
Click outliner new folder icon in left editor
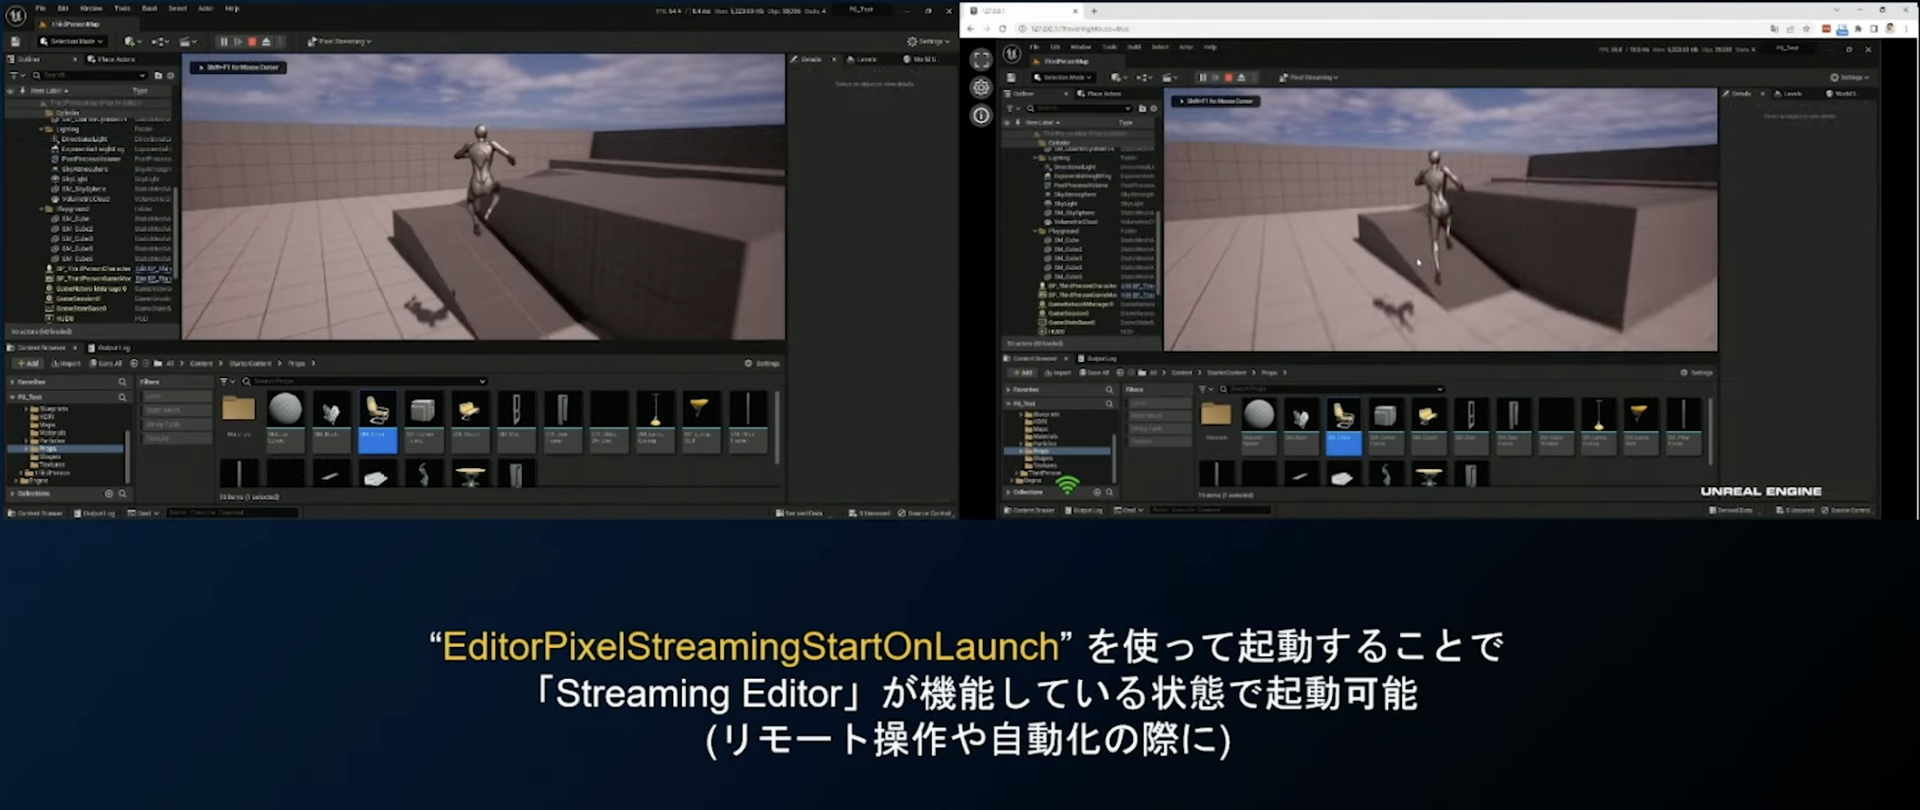pyautogui.click(x=158, y=75)
